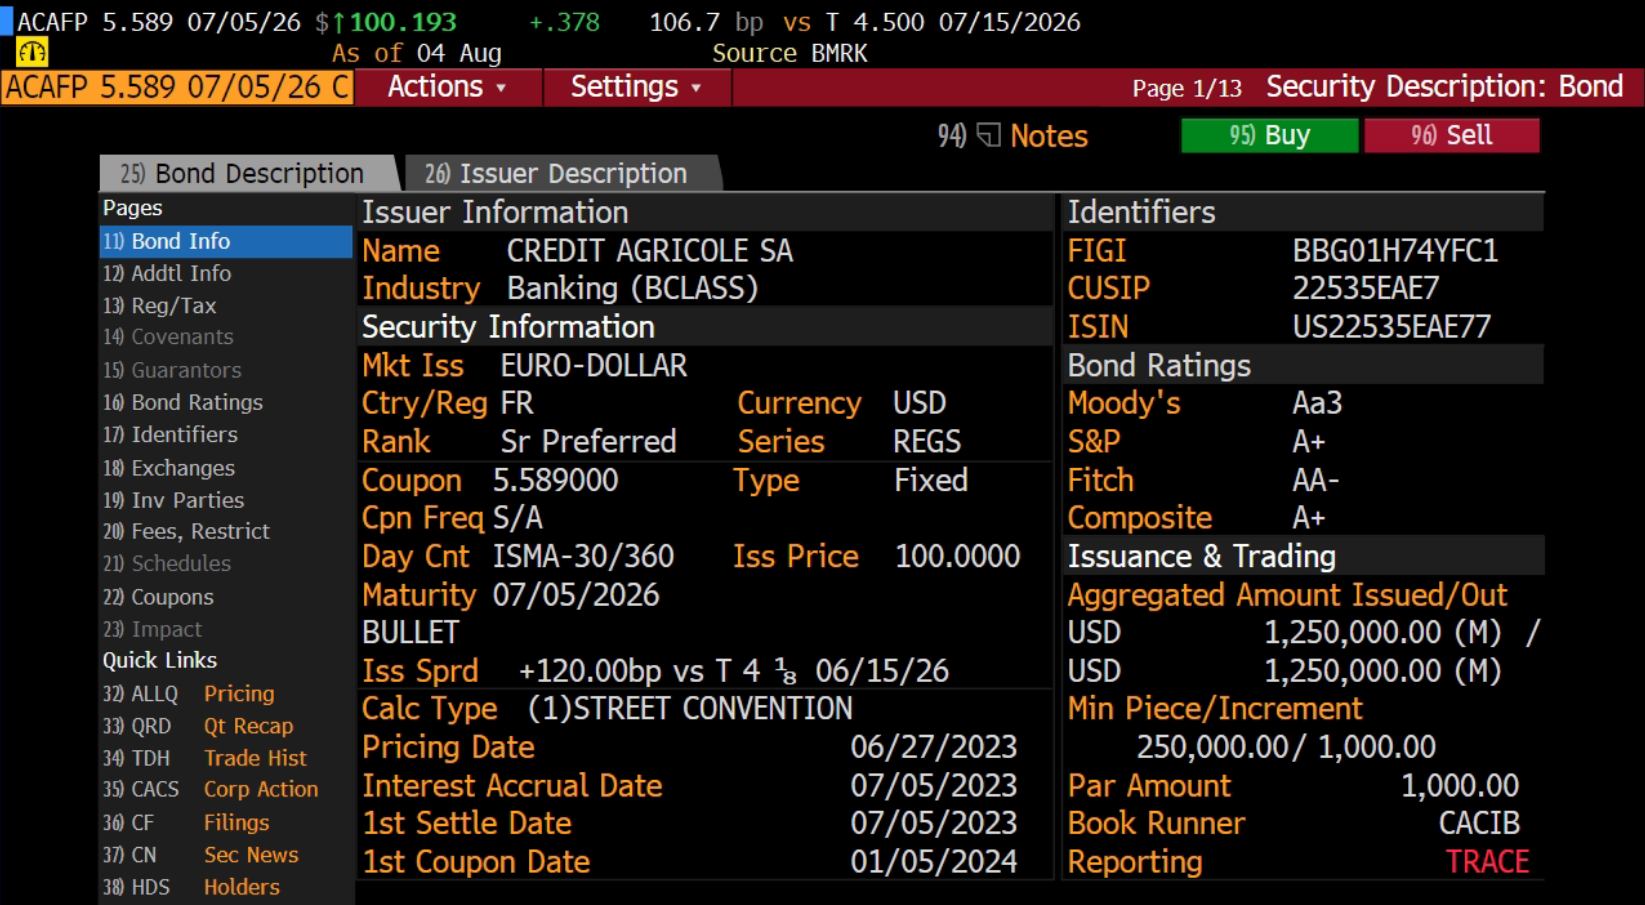Image resolution: width=1645 pixels, height=905 pixels.
Task: Click the red Sell button
Action: coord(1451,135)
